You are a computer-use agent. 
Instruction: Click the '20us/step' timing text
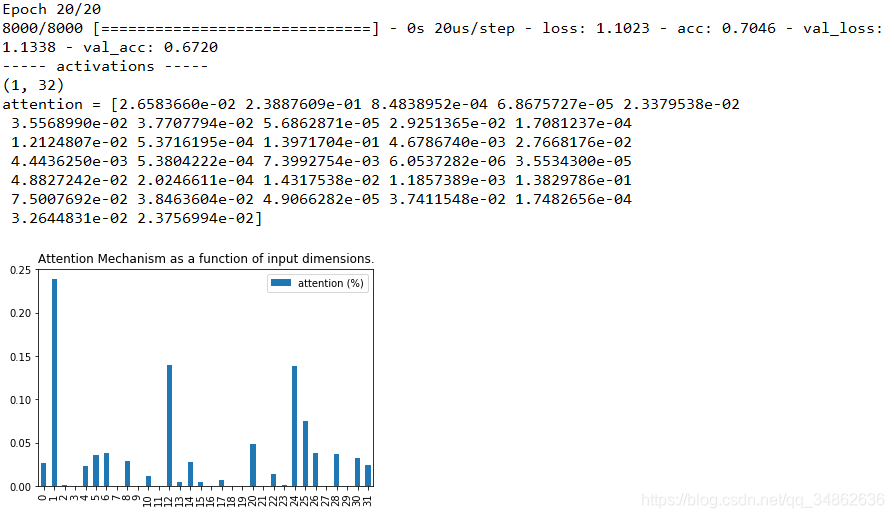click(474, 28)
